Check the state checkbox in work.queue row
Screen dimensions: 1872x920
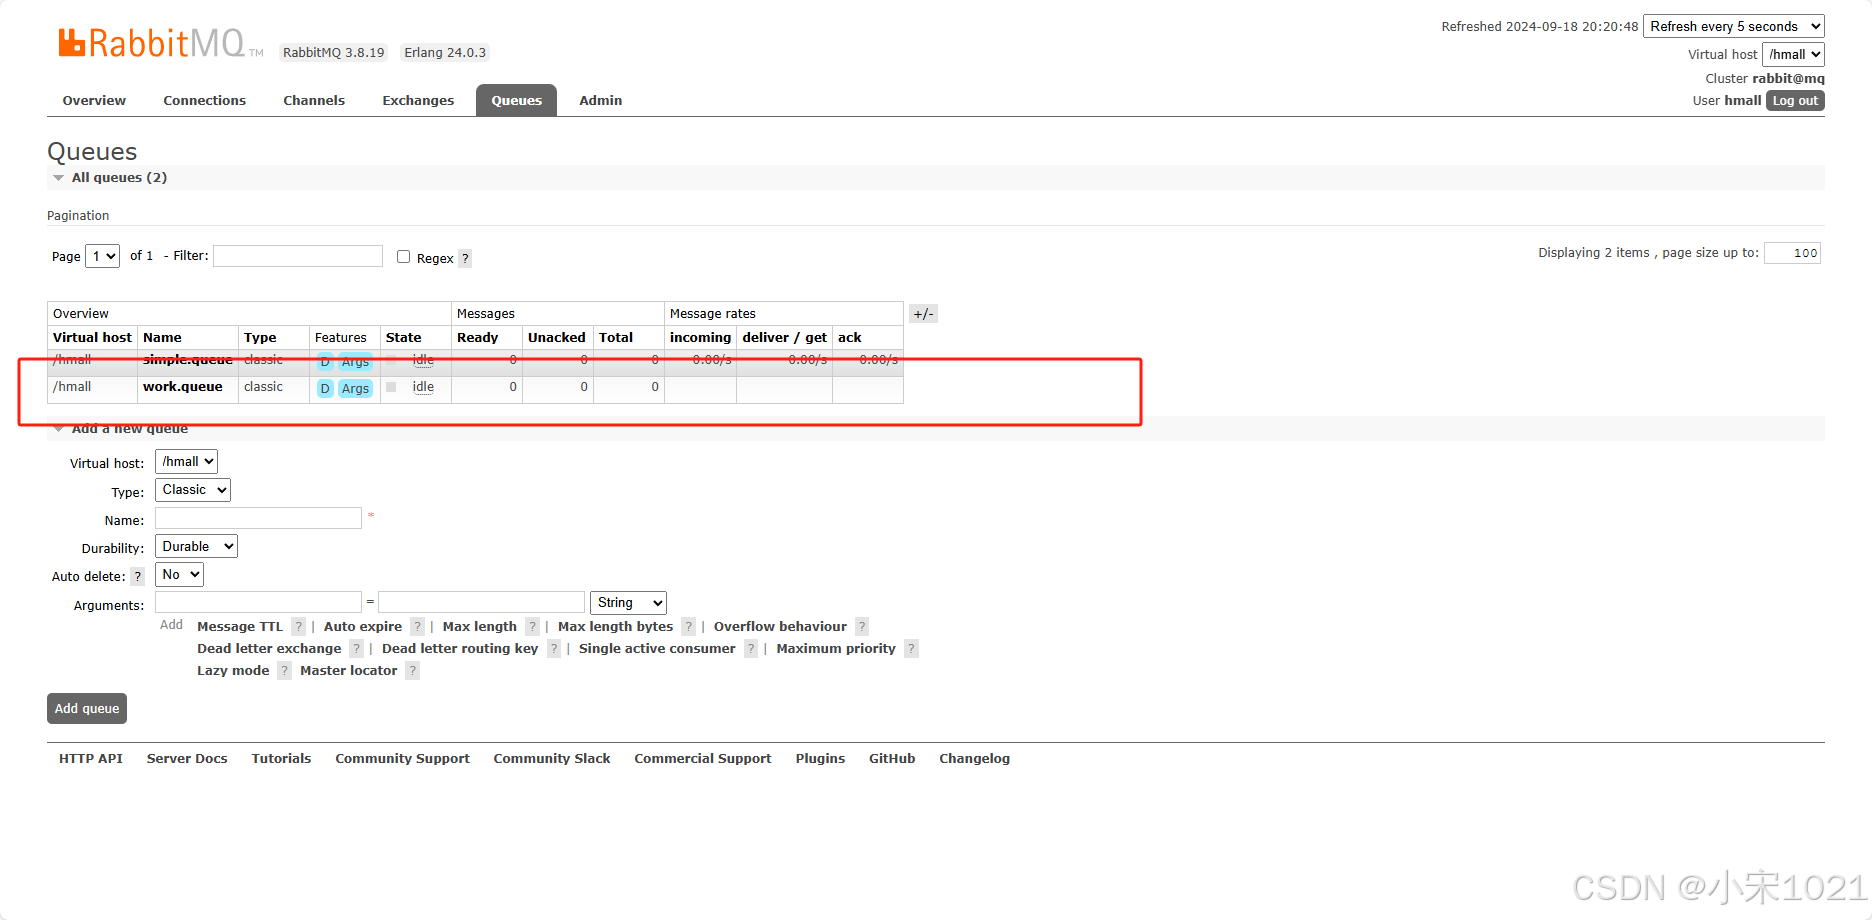point(390,387)
